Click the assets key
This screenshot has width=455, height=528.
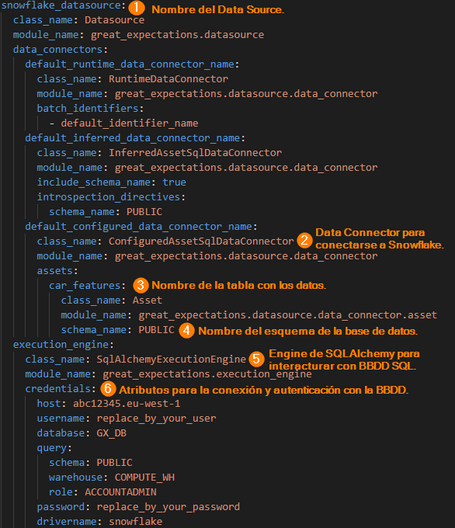[55, 271]
